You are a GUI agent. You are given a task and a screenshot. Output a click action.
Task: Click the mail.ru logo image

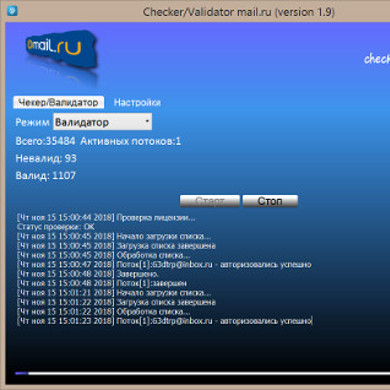[62, 50]
